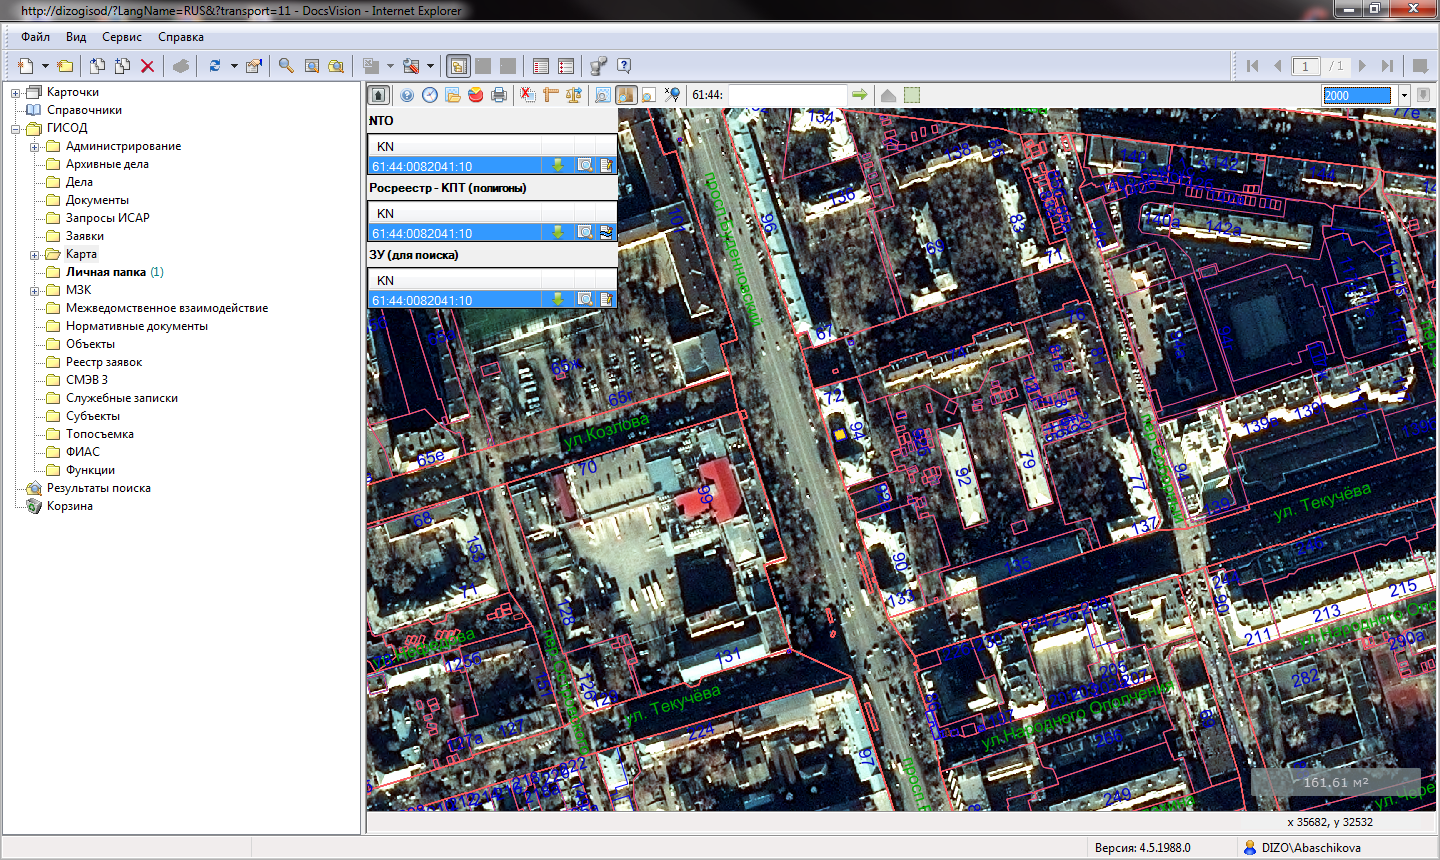Screen dimensions: 1440x860
Task: Open the Вид menu
Action: coord(76,37)
